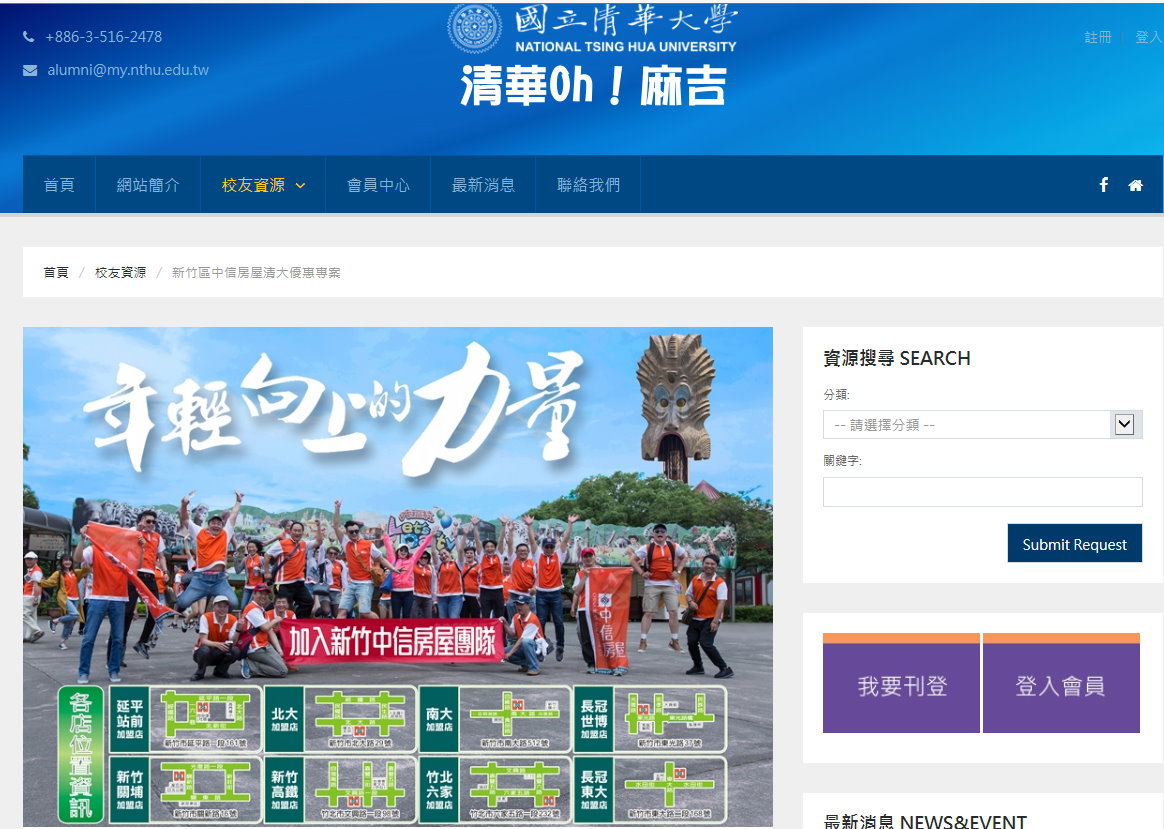Click the 登入 link in header
The image size is (1164, 829).
click(1148, 37)
